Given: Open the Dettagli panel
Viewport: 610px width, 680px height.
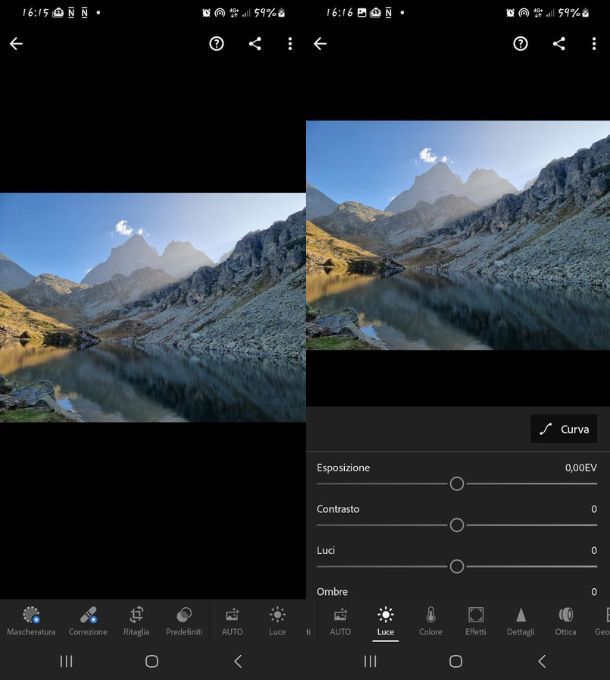Looking at the screenshot, I should 521,619.
